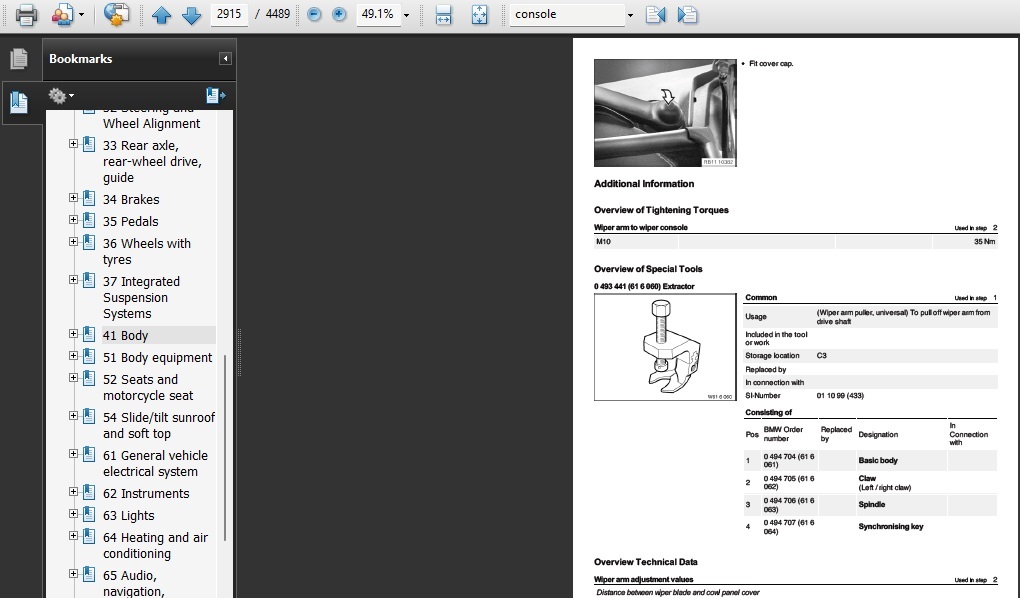Expand the '61 General vehicle electrical system' bookmark
This screenshot has height=598, width=1020.
point(74,454)
